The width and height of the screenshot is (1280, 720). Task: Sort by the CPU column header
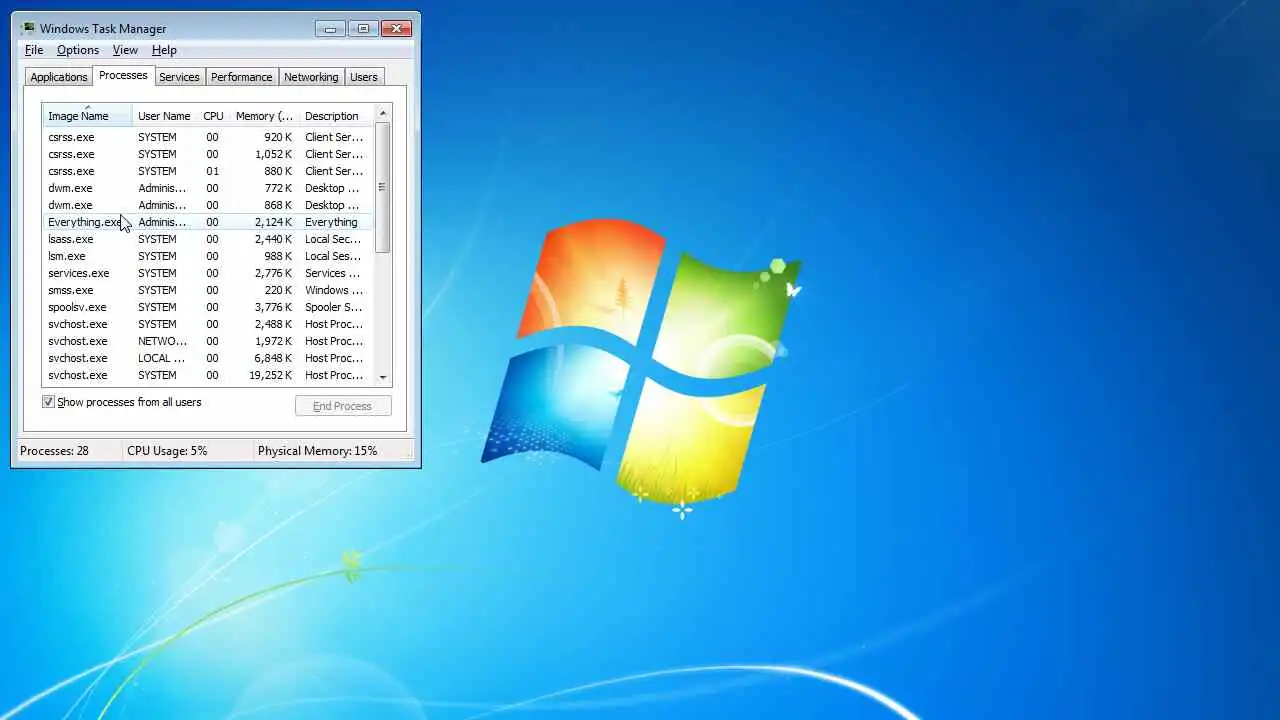[213, 116]
